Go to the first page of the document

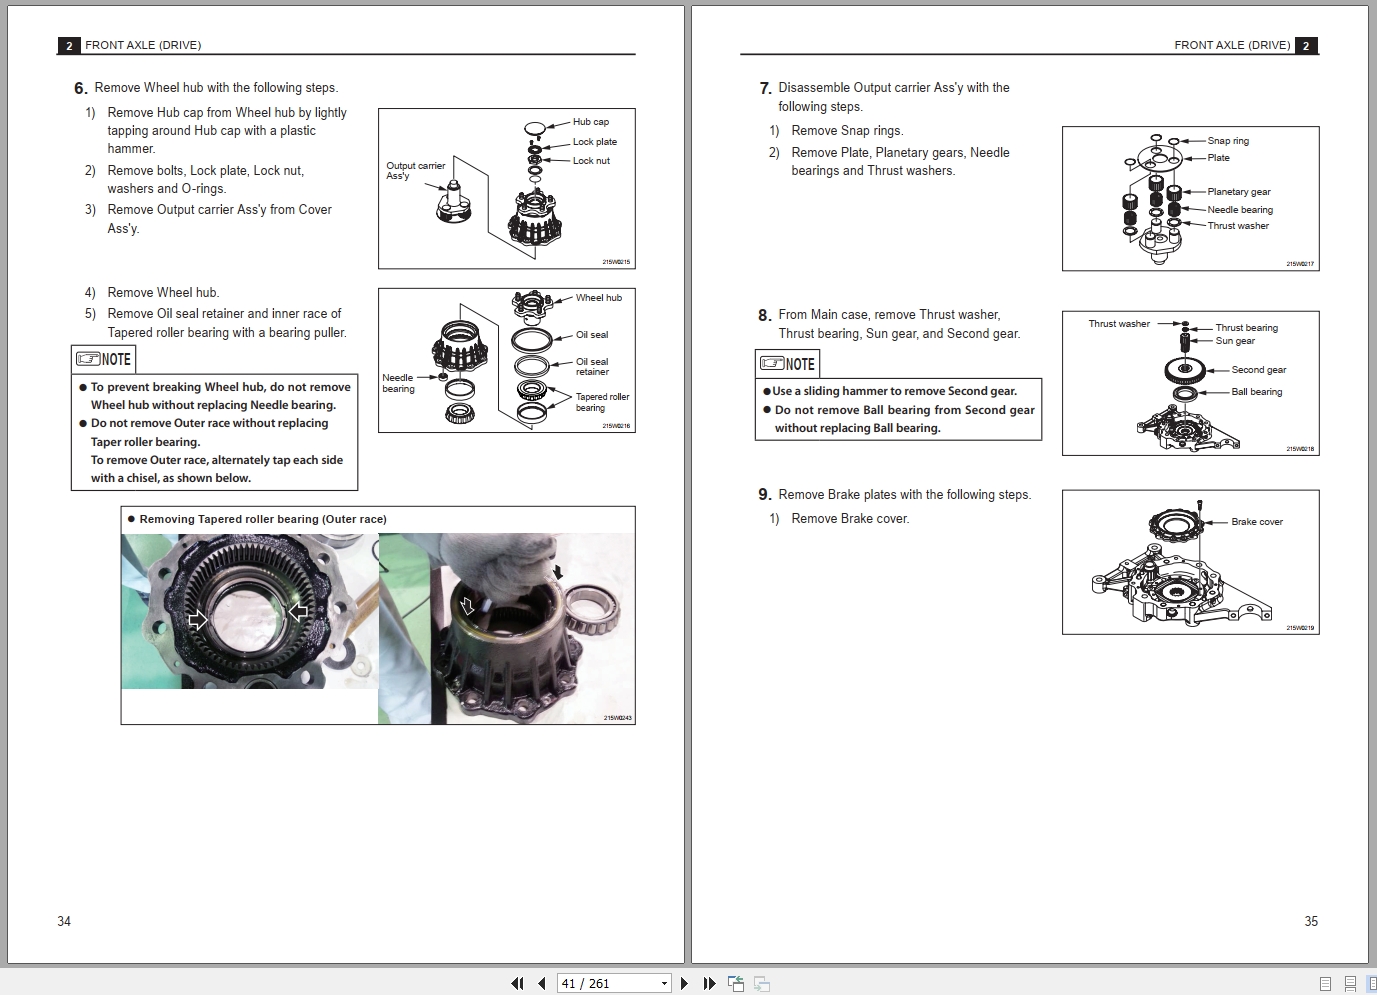pyautogui.click(x=517, y=983)
